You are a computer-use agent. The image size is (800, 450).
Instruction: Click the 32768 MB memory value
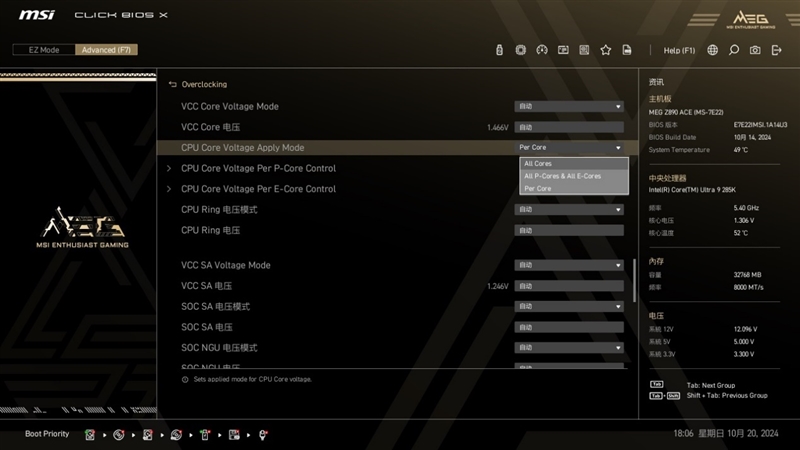747,274
